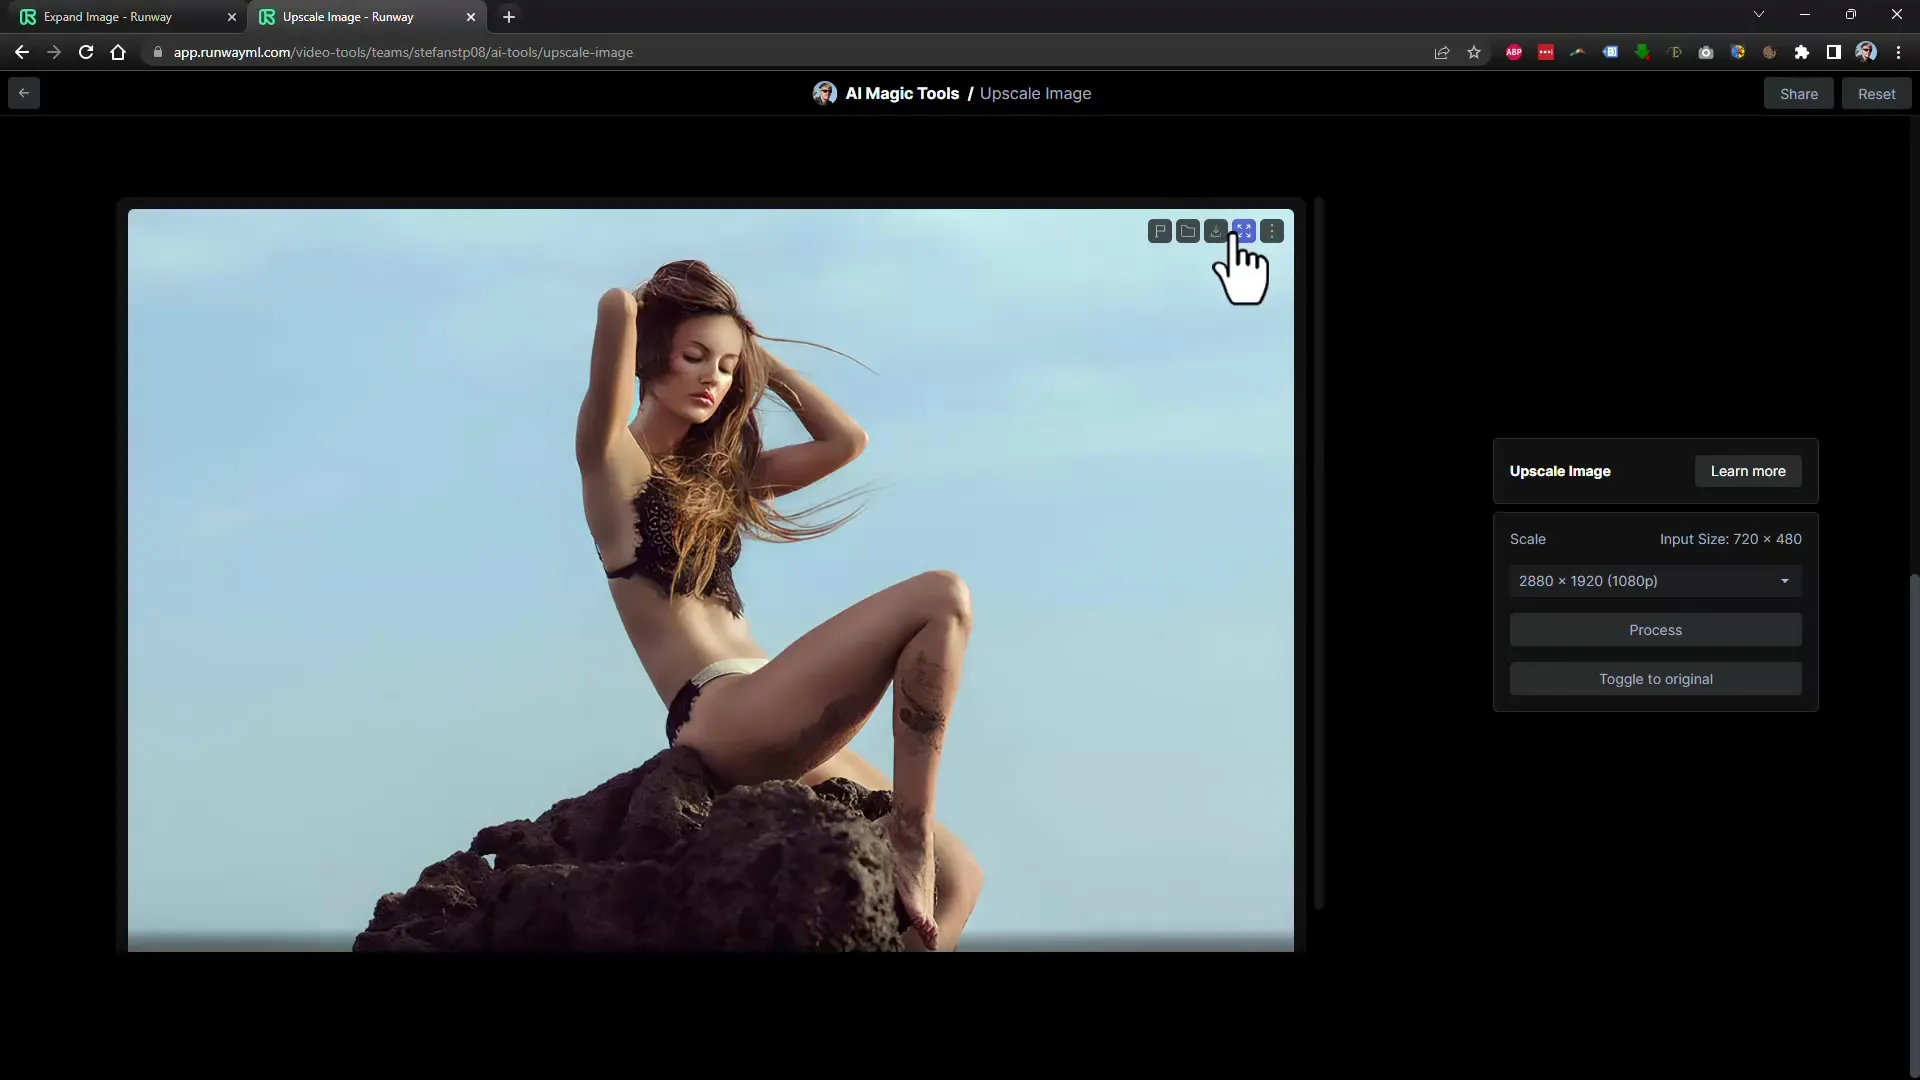Click the save/export icon
Viewport: 1920px width, 1080px height.
tap(1216, 232)
